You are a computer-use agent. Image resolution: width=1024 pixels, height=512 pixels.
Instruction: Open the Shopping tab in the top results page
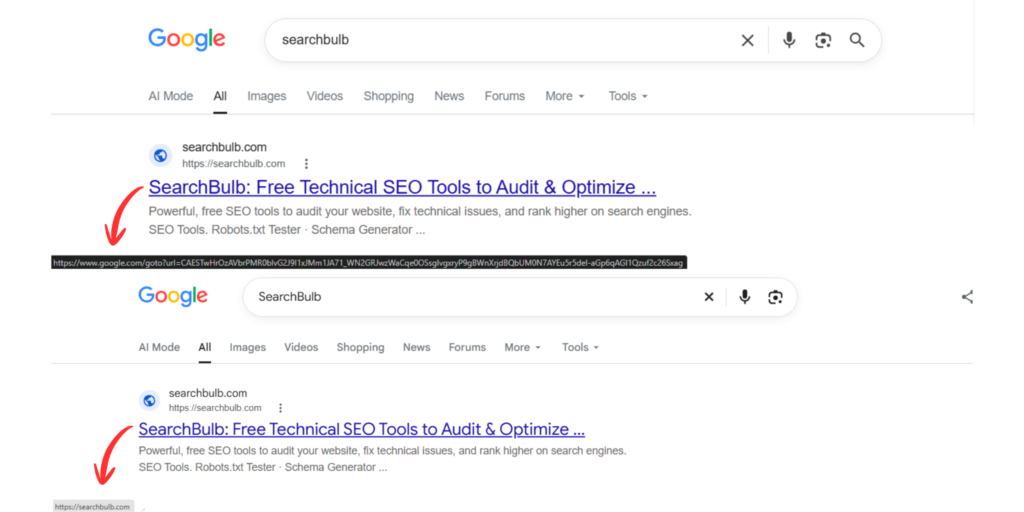tap(389, 96)
